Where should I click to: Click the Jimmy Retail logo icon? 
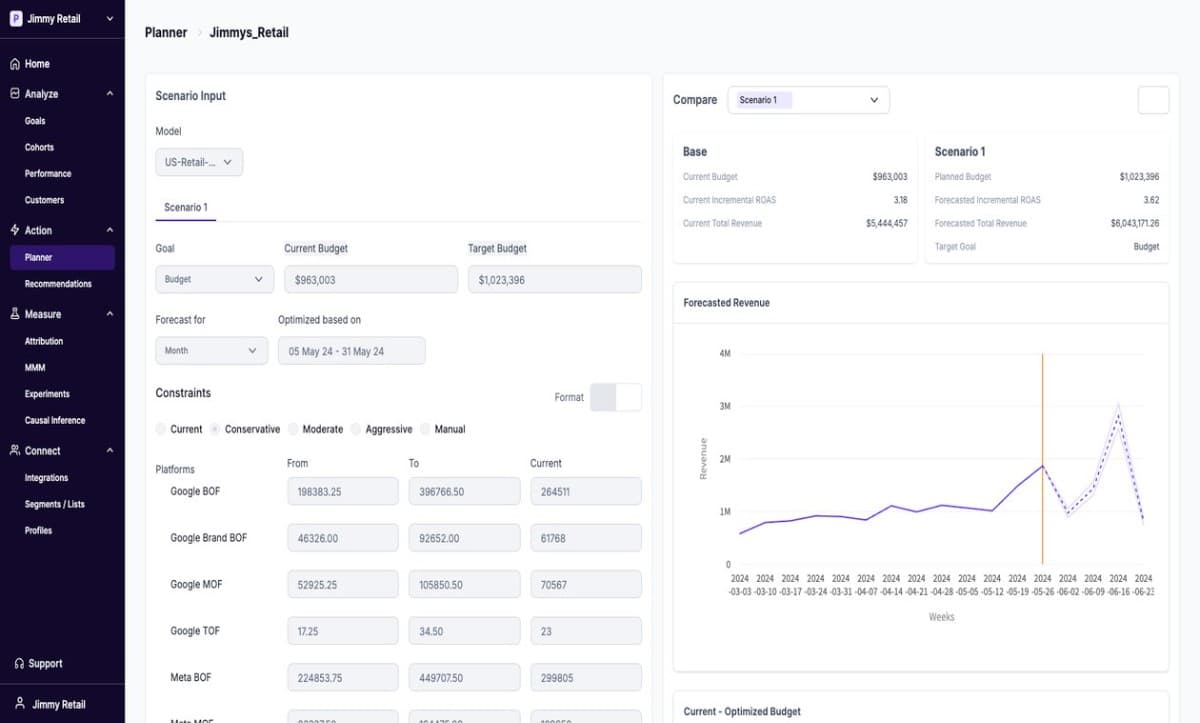click(15, 19)
